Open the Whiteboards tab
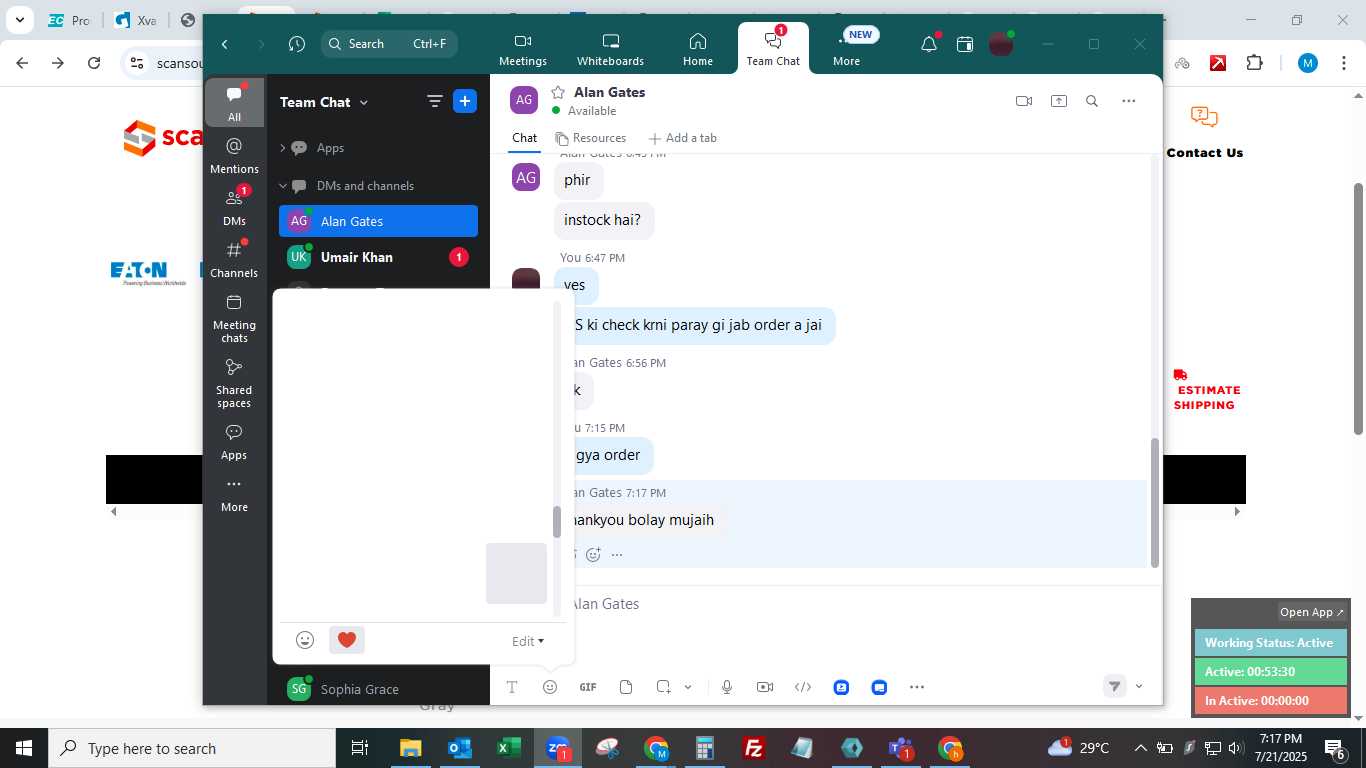Screen dimensions: 1366x768 [x=610, y=49]
